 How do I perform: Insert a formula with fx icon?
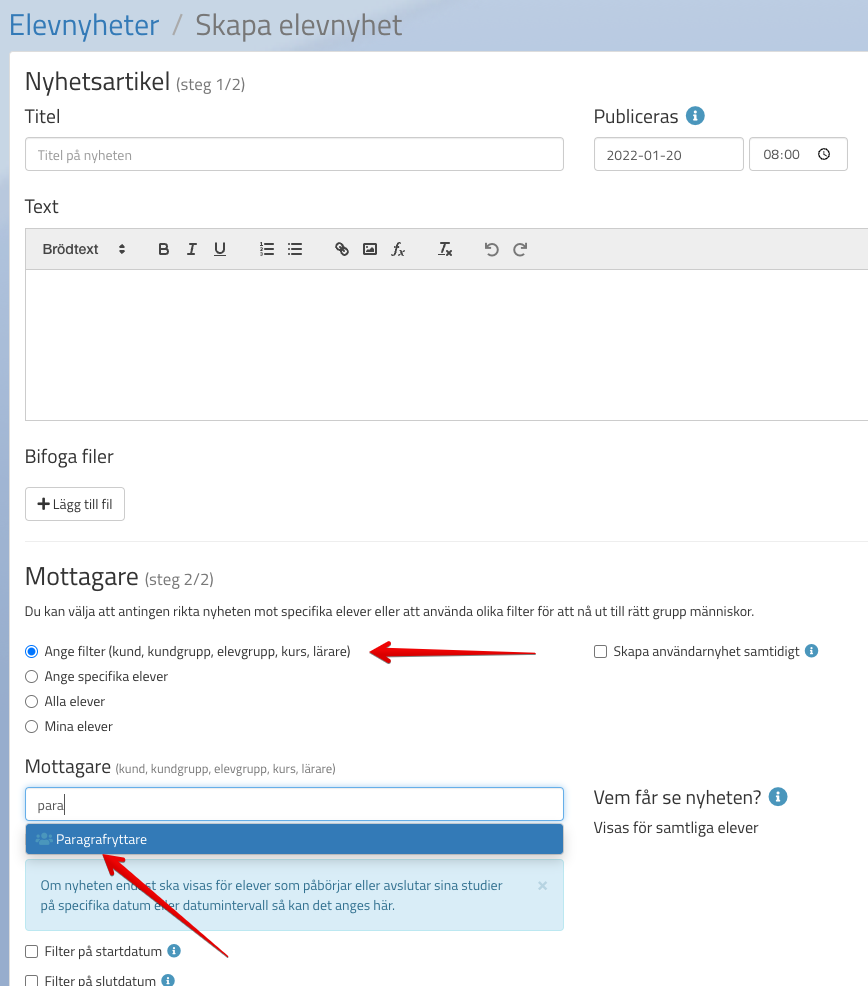(x=398, y=249)
